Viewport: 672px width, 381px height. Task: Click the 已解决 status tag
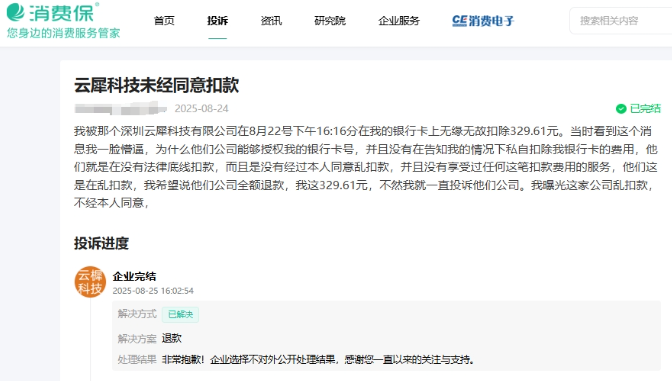coord(180,315)
